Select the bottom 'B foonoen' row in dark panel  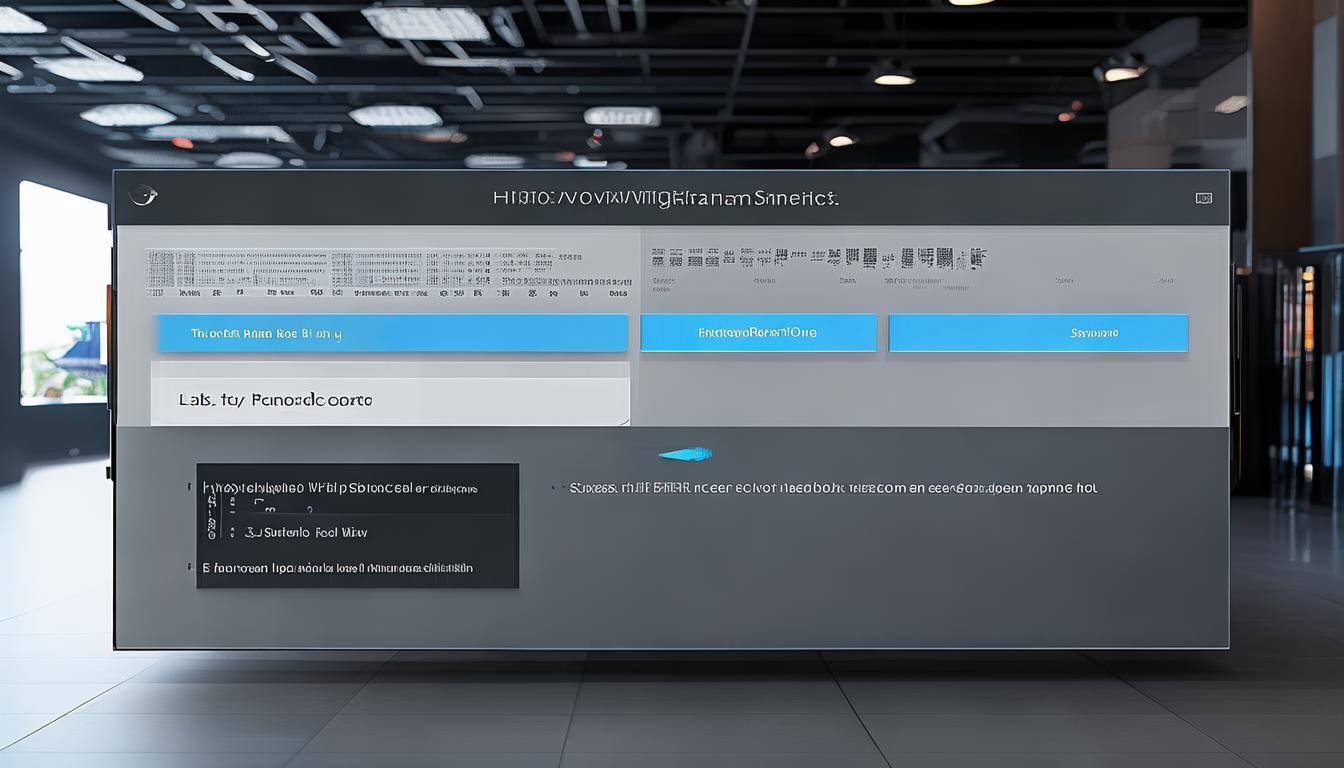click(x=340, y=568)
